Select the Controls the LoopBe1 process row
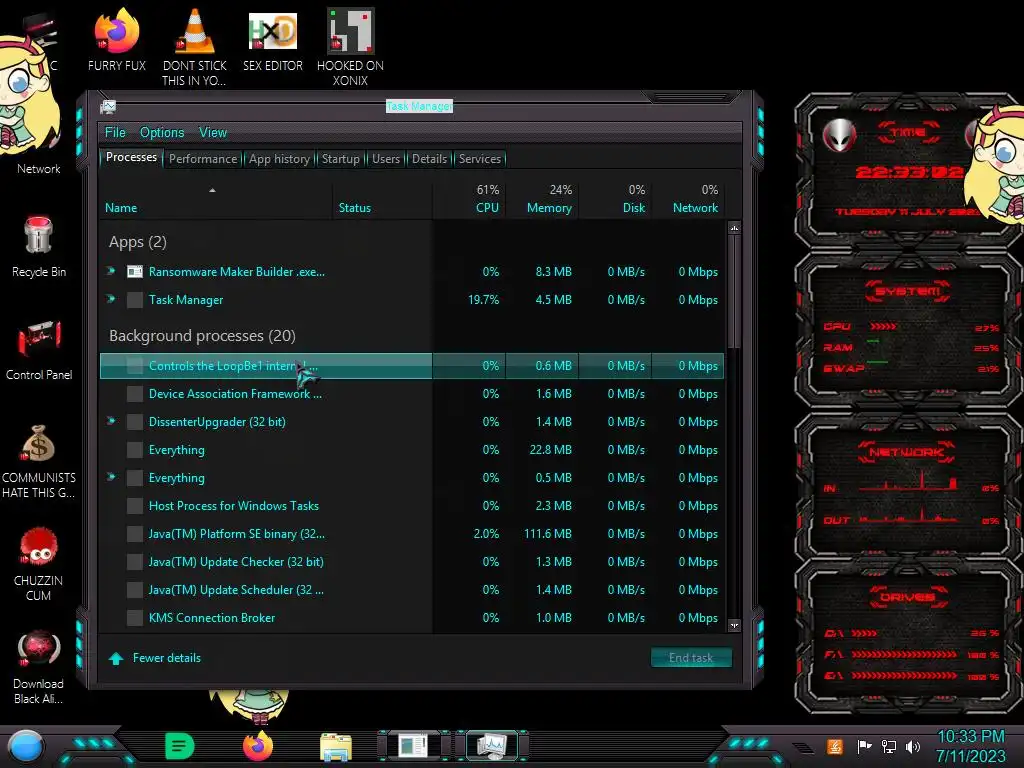This screenshot has height=768, width=1024. click(412, 366)
